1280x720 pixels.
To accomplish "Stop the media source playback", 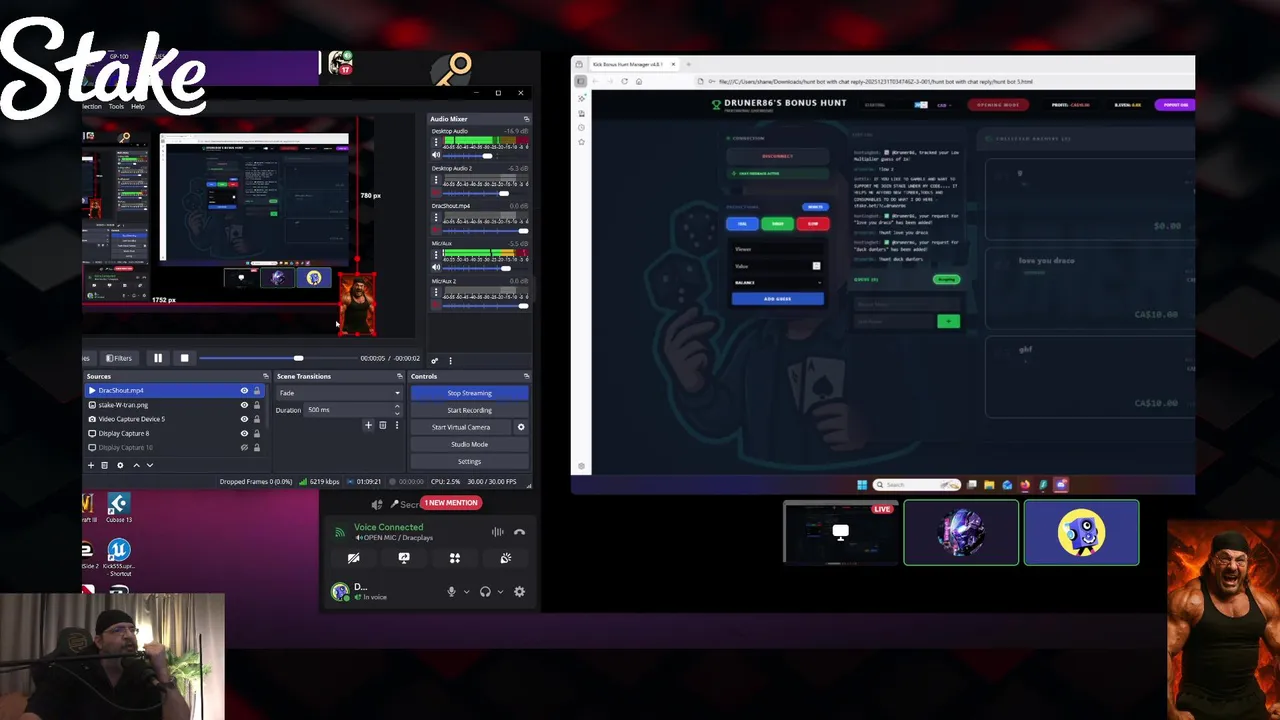I will pyautogui.click(x=184, y=358).
